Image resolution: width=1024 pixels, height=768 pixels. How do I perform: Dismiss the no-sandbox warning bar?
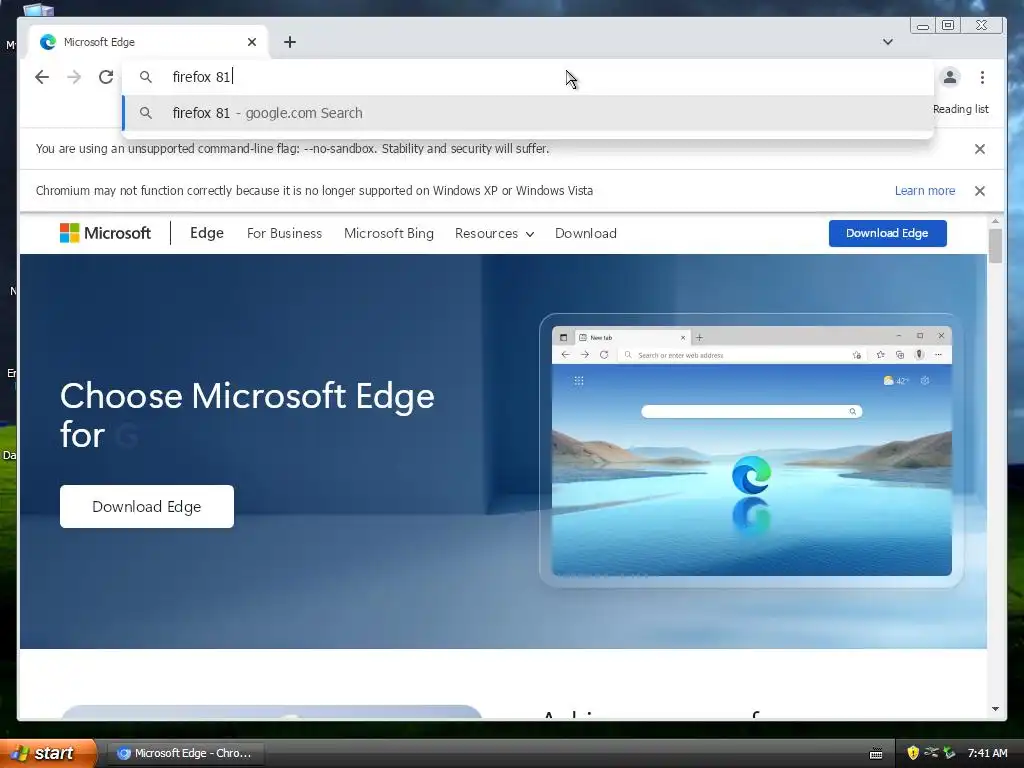pyautogui.click(x=980, y=149)
